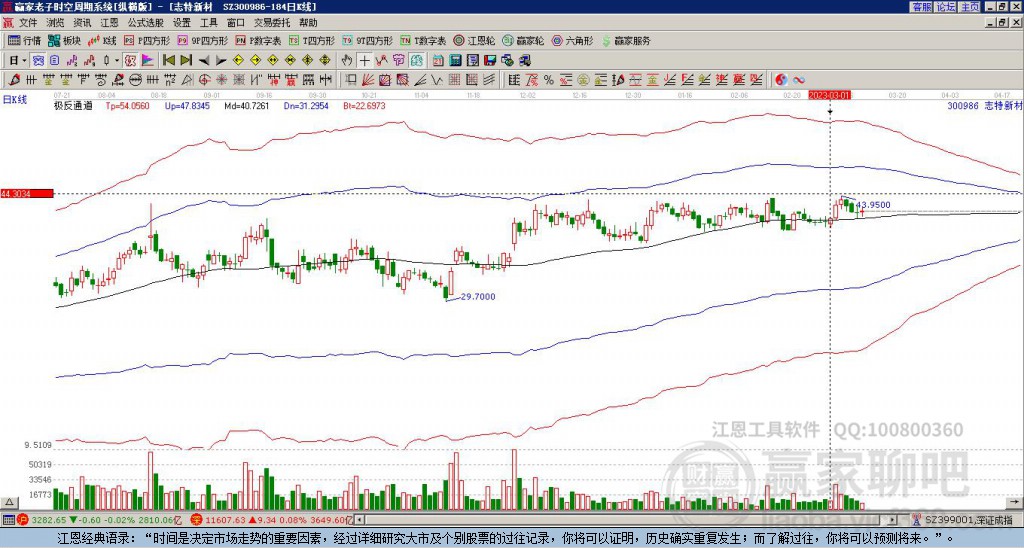The height and width of the screenshot is (548, 1024).
Task: Open the 江恩 menu
Action: (x=109, y=23)
